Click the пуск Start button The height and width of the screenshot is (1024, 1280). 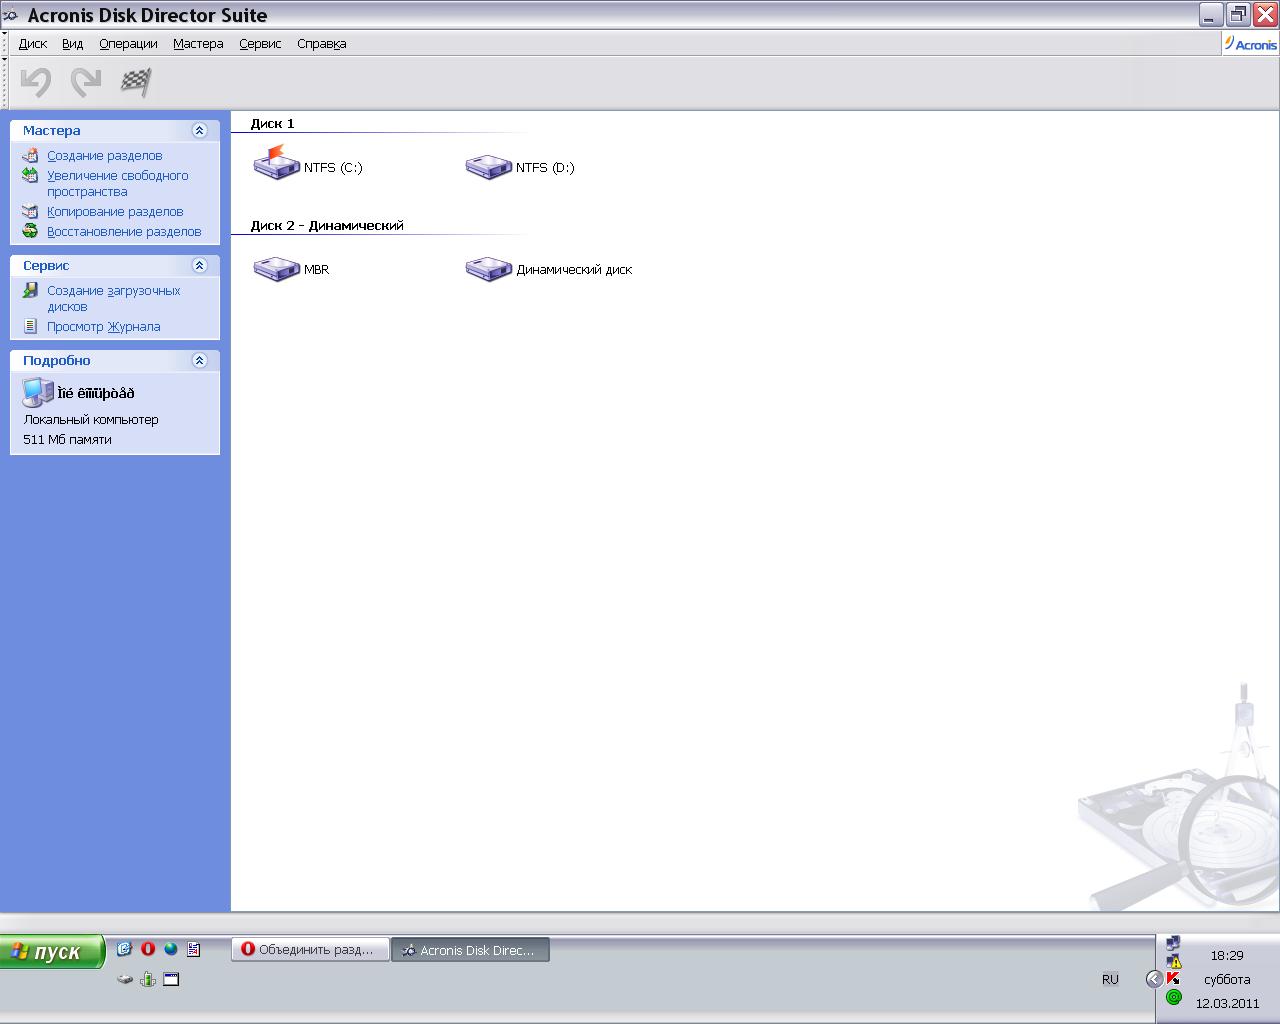coord(52,951)
